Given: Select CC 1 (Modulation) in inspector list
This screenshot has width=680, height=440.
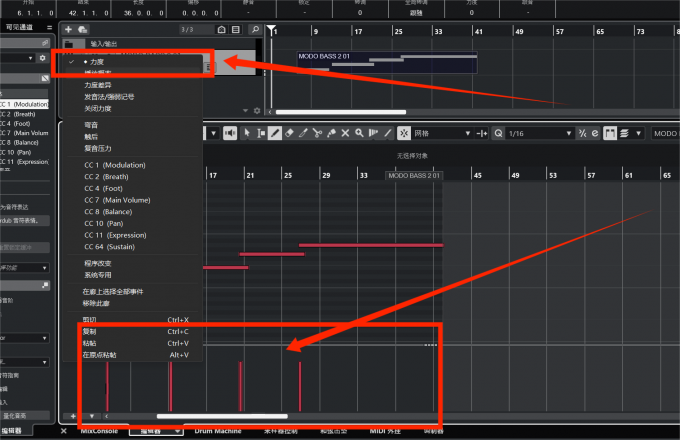Looking at the screenshot, I should coord(24,104).
